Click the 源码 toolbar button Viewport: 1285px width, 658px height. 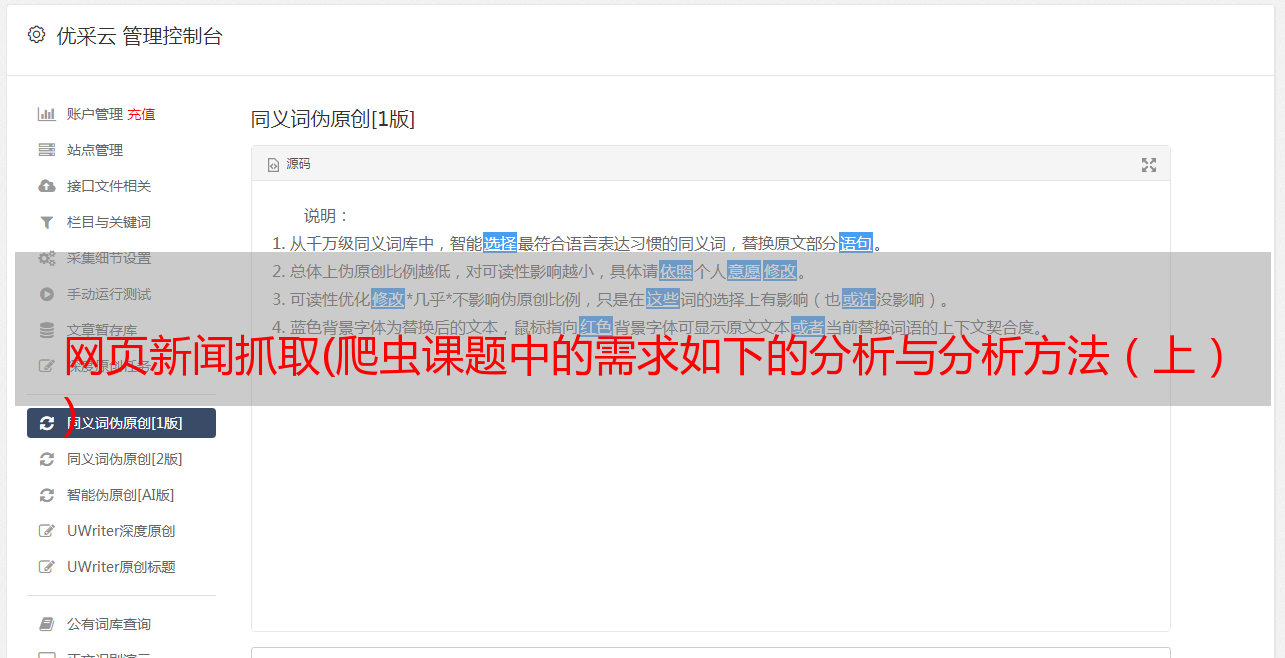pos(289,164)
